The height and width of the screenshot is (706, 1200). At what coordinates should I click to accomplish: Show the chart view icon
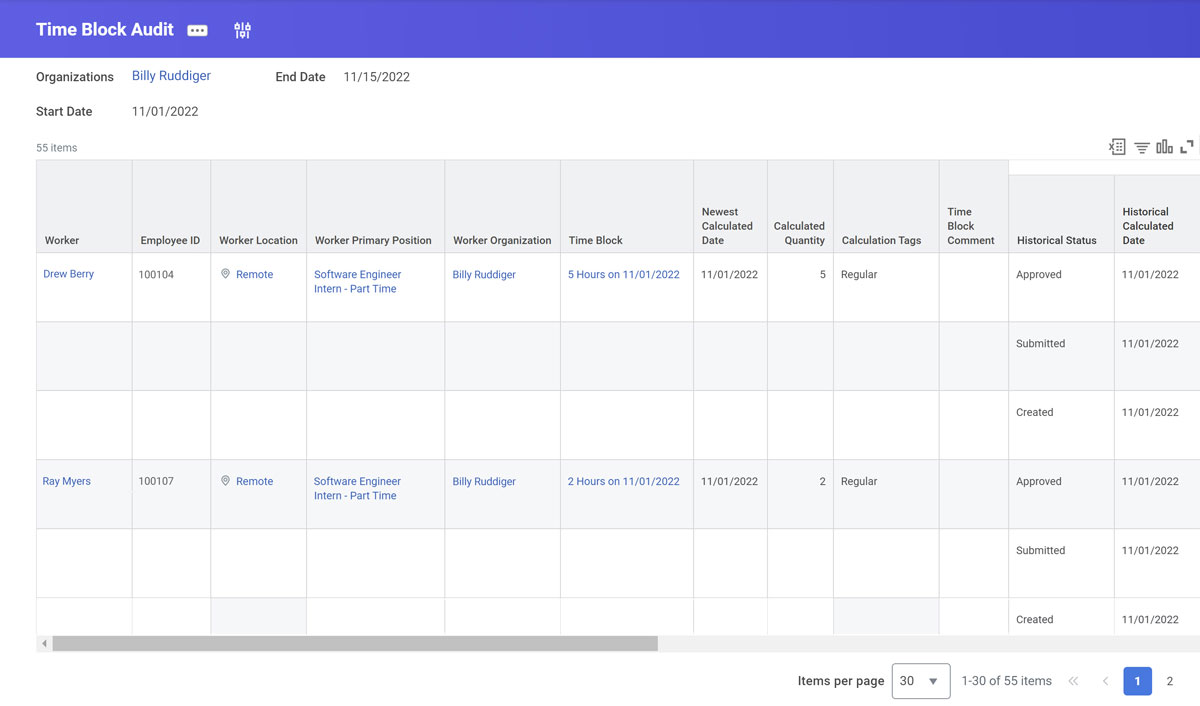tap(1164, 147)
